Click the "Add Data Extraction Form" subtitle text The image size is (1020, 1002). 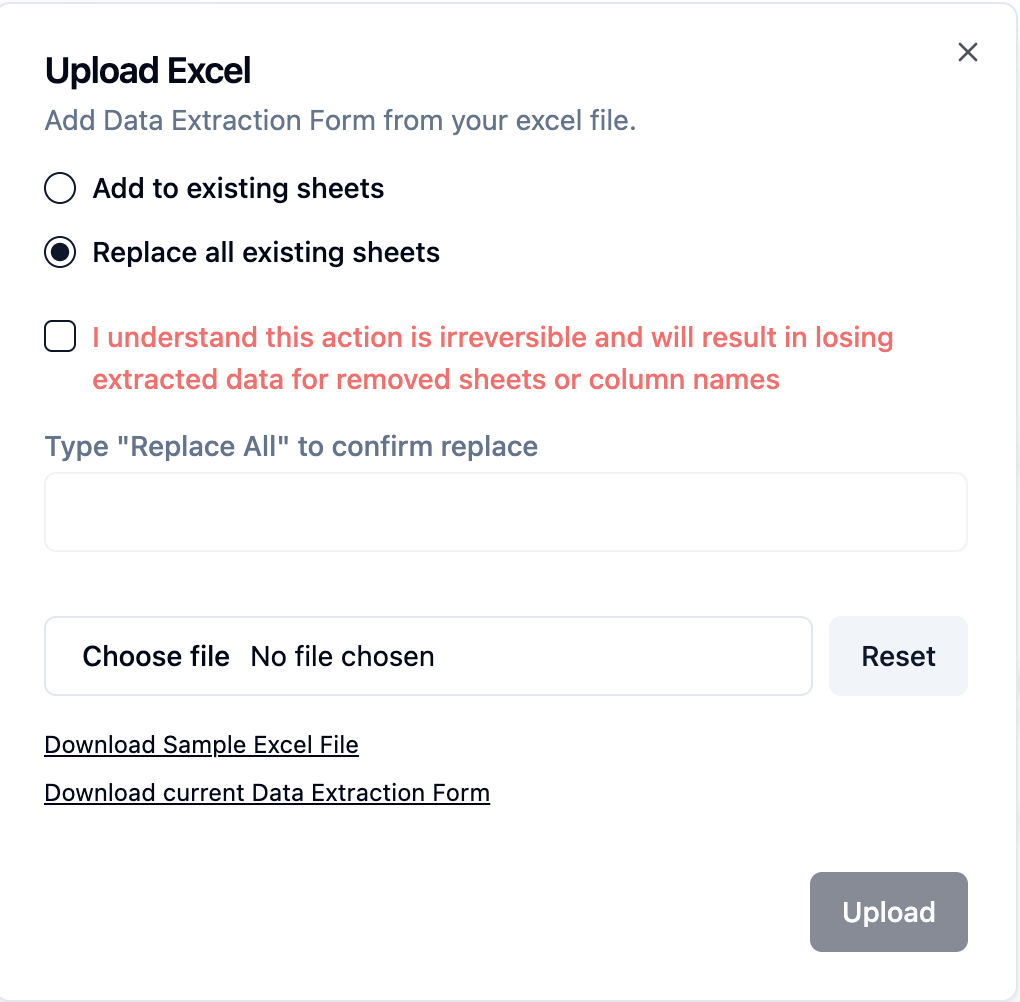[340, 121]
